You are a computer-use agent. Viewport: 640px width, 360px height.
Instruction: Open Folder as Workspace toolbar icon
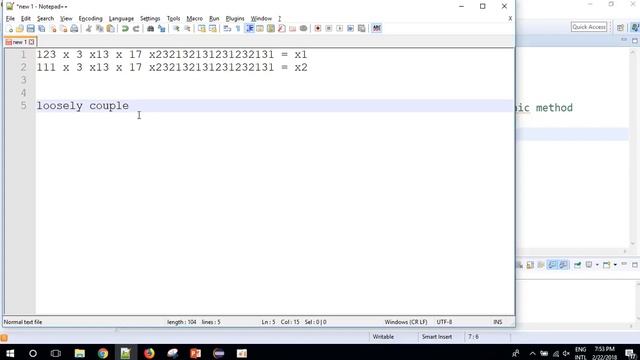pos(292,29)
